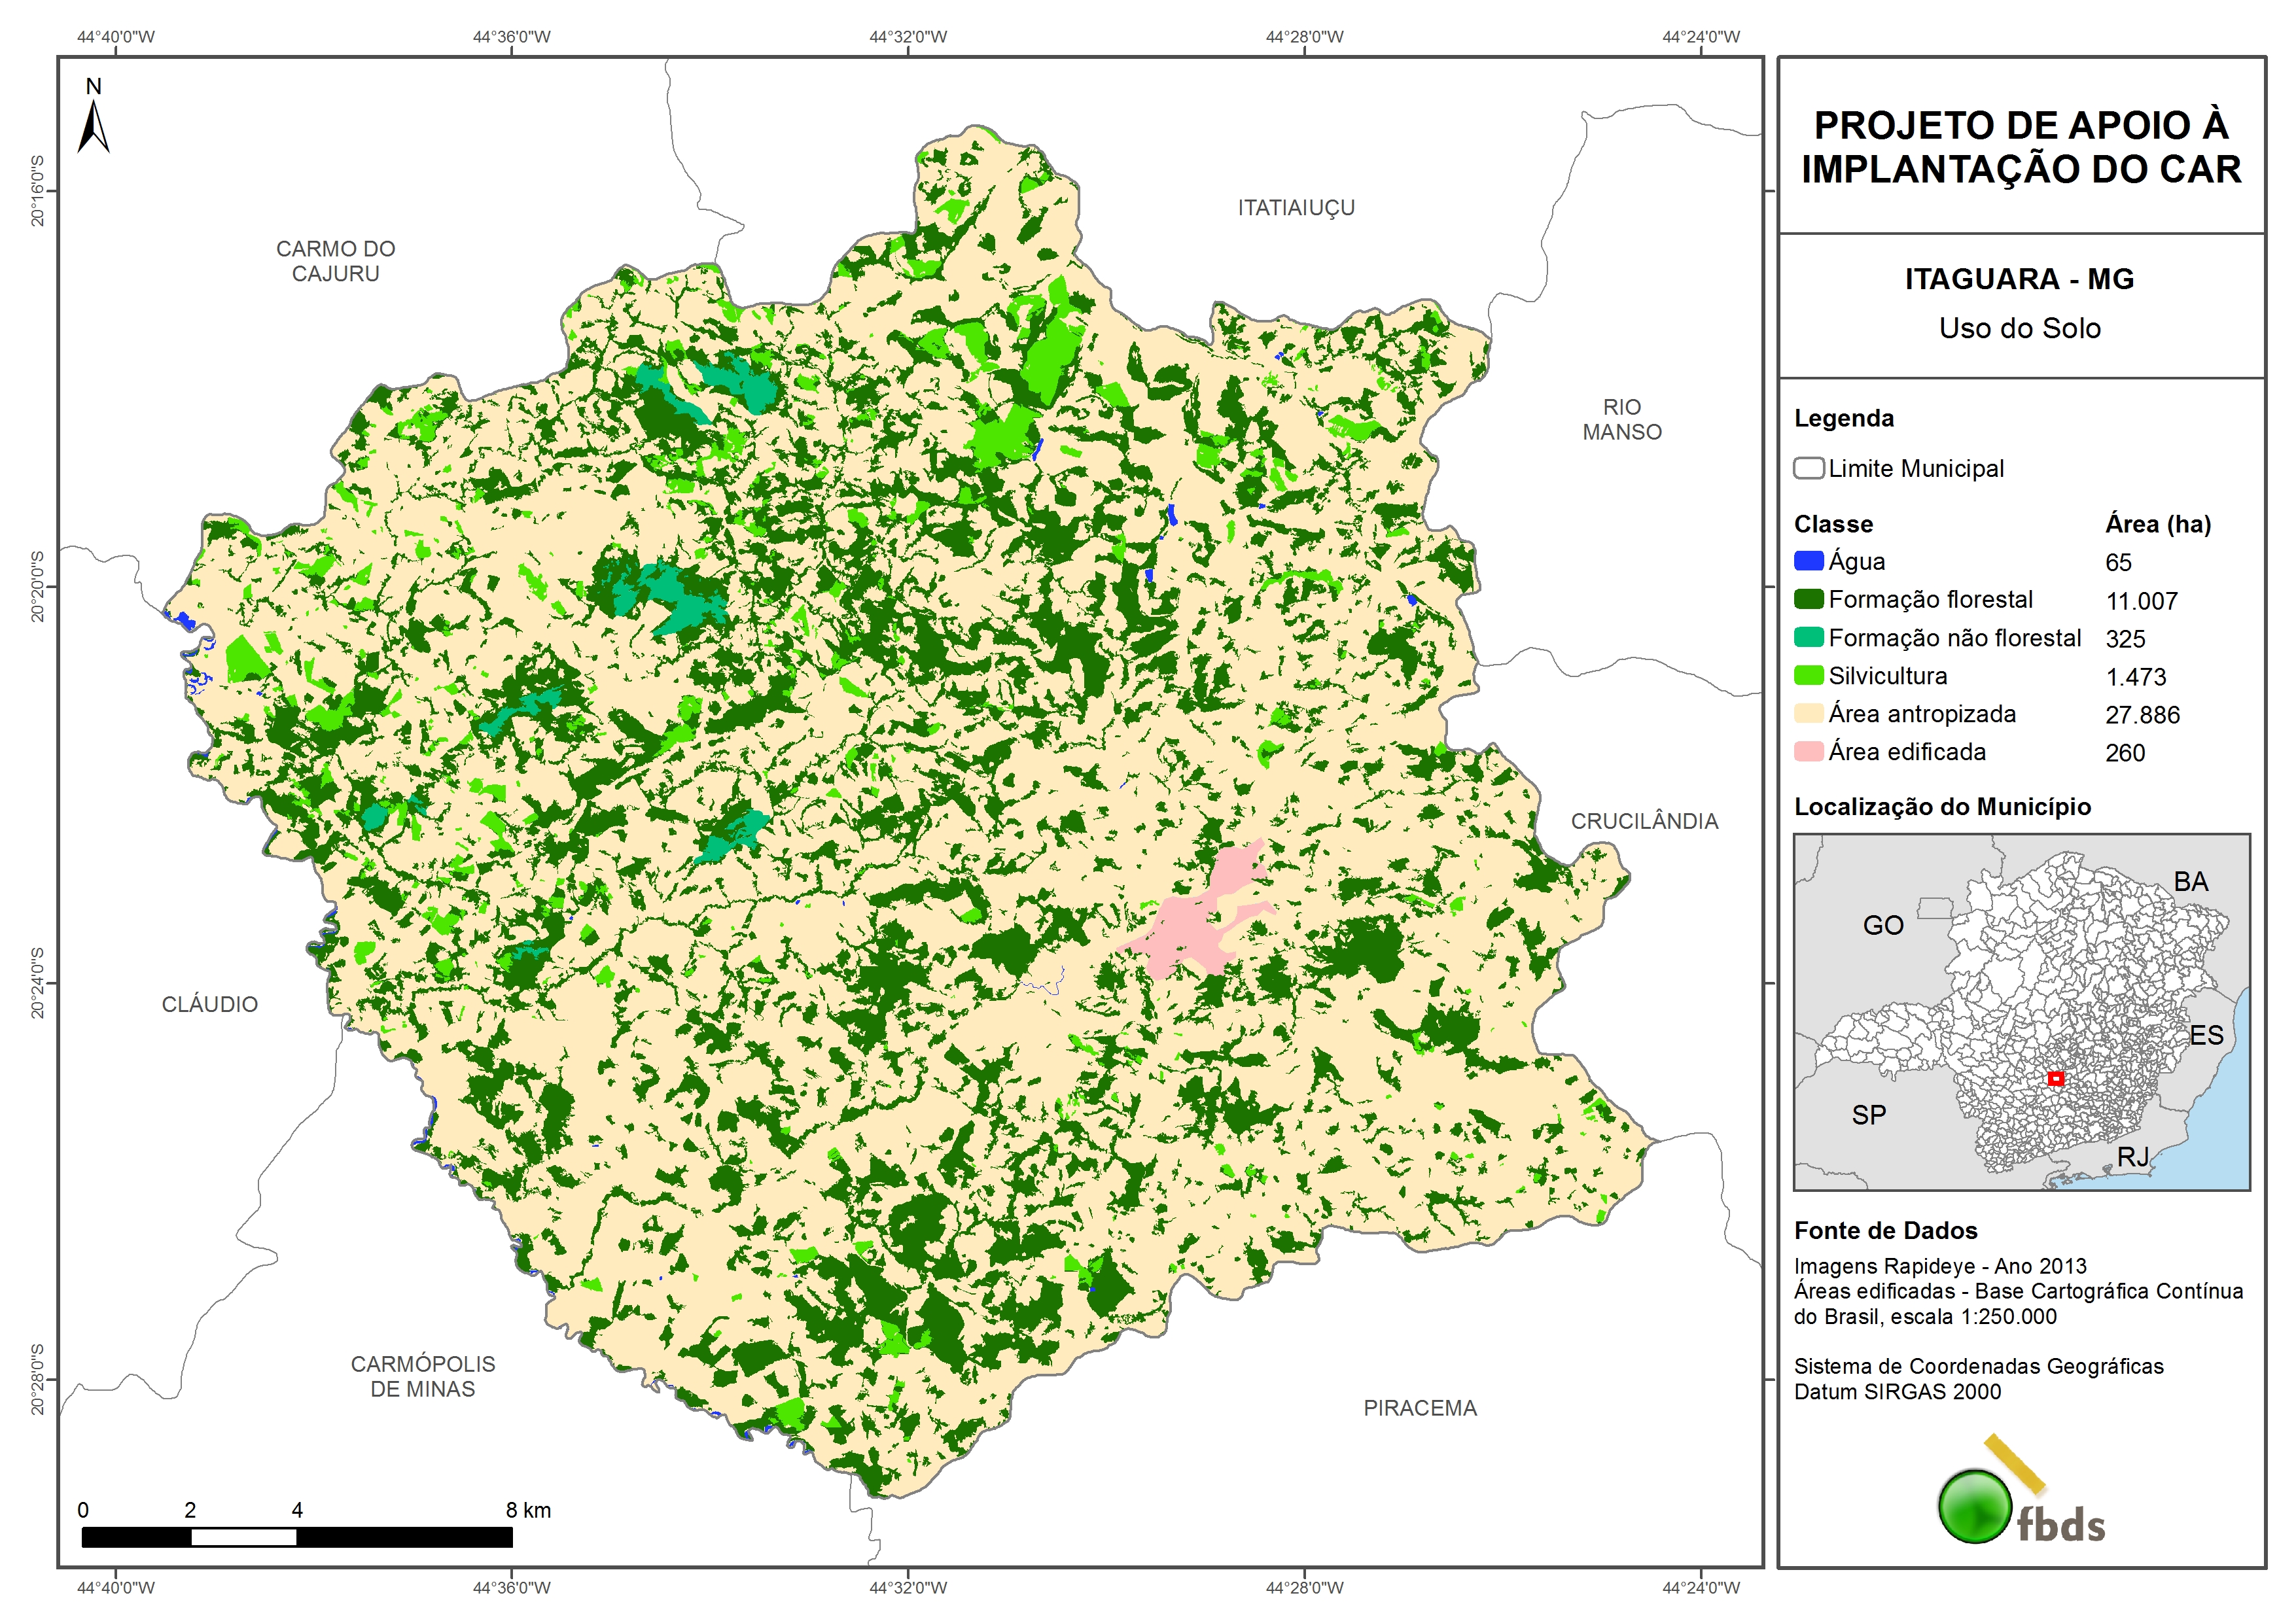Viewport: 2296px width, 1623px height.
Task: Click the Limite Municipal legend symbol
Action: click(x=1808, y=468)
